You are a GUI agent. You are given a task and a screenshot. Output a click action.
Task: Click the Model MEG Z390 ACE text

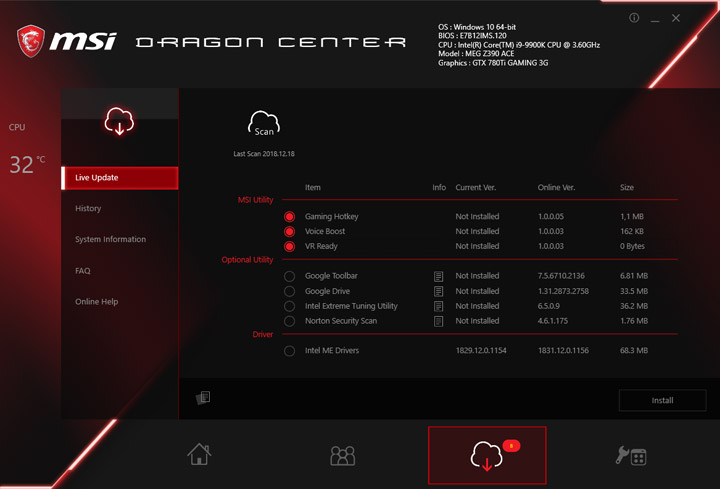click(x=476, y=54)
